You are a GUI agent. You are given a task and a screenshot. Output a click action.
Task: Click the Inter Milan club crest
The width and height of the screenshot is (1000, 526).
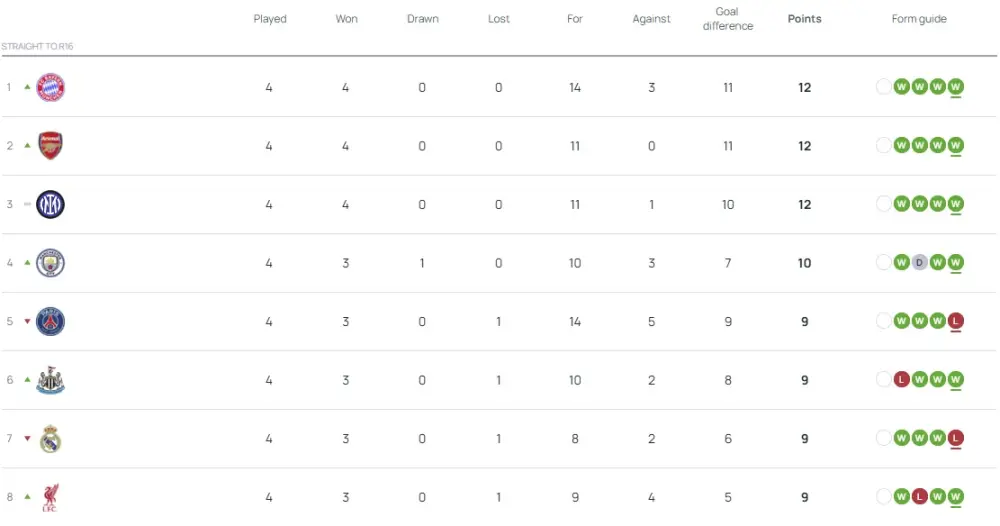point(50,205)
